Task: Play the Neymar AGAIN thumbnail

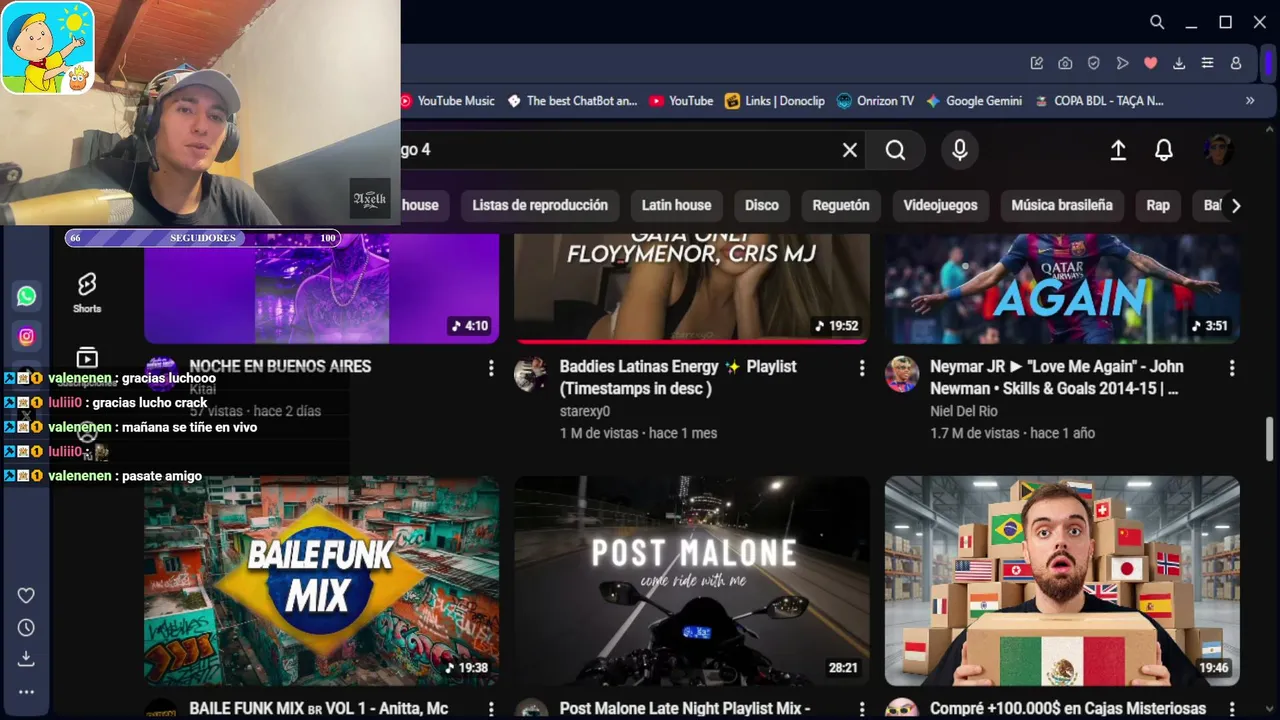Action: point(1062,289)
